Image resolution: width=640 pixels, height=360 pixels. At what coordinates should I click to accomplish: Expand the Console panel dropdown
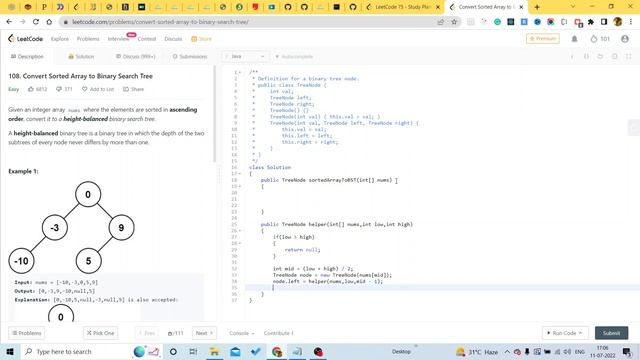242,333
